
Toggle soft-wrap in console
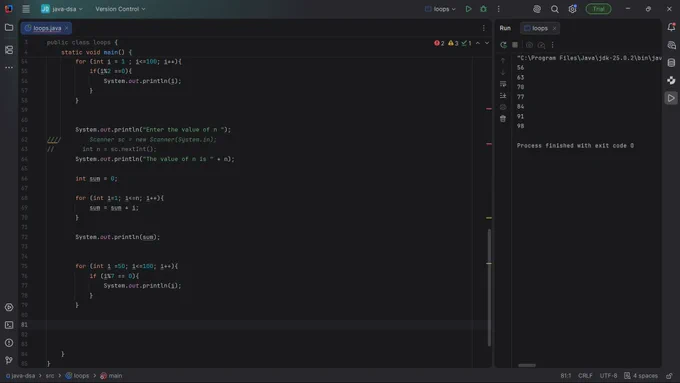503,84
